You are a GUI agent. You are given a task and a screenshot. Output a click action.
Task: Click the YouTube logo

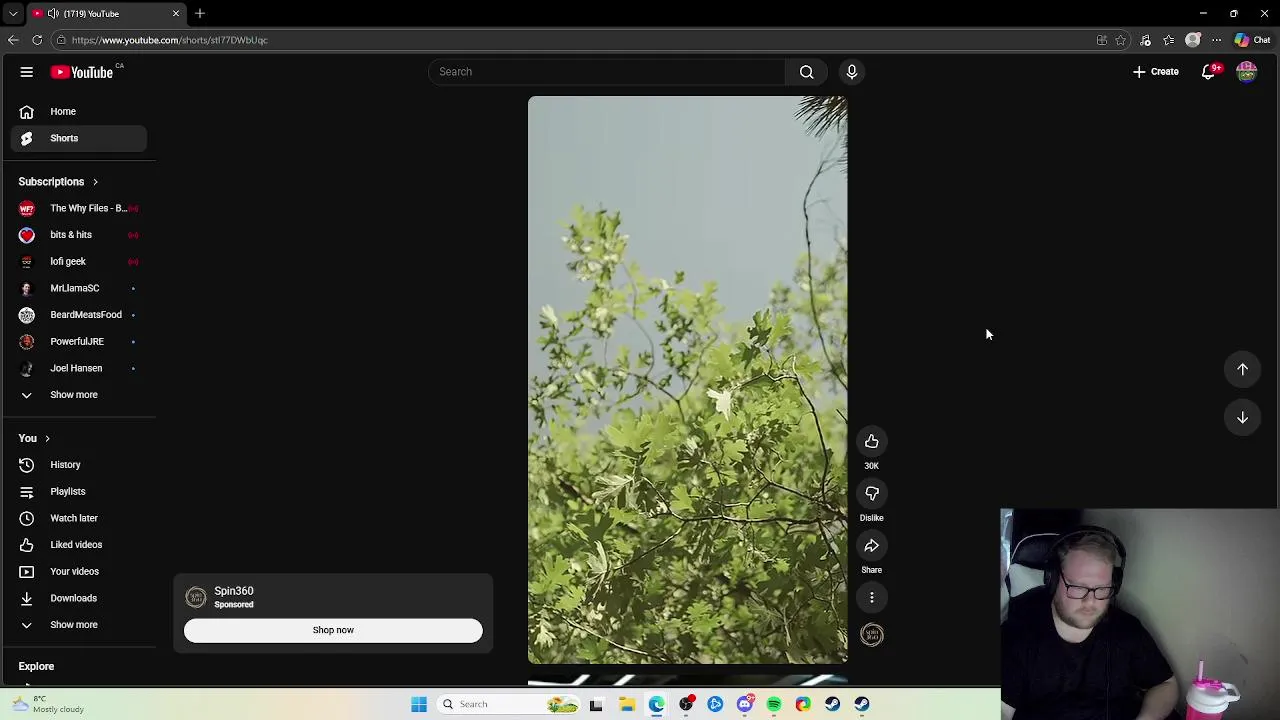[82, 72]
